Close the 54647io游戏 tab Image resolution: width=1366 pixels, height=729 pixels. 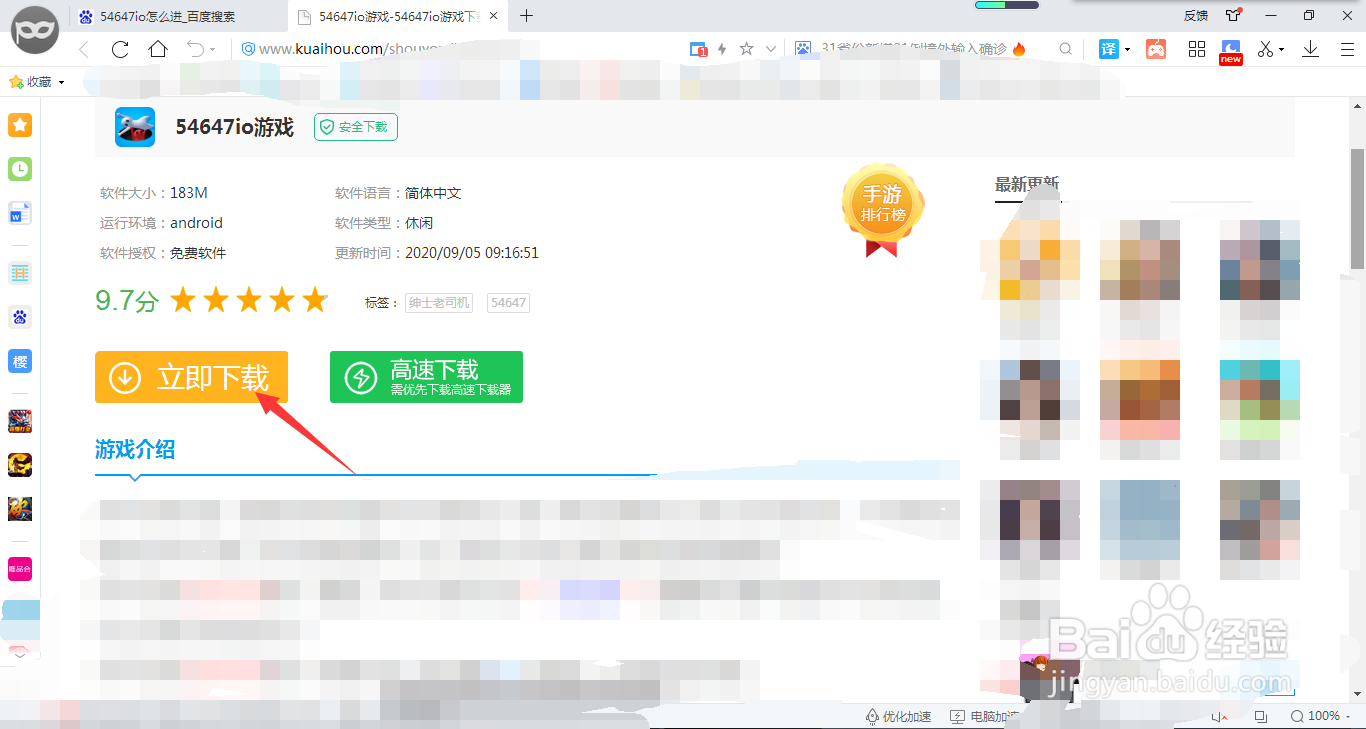tap(492, 16)
